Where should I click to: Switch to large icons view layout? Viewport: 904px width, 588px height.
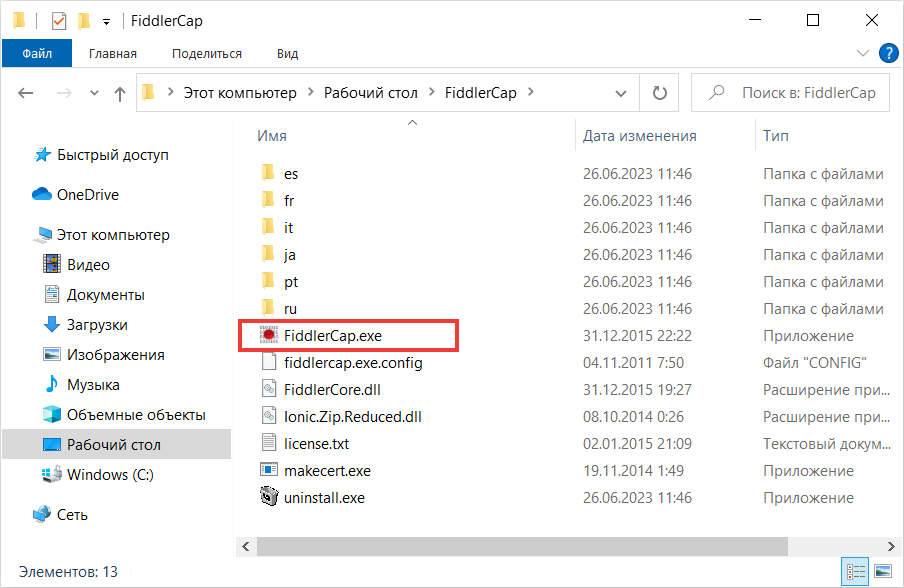[883, 571]
